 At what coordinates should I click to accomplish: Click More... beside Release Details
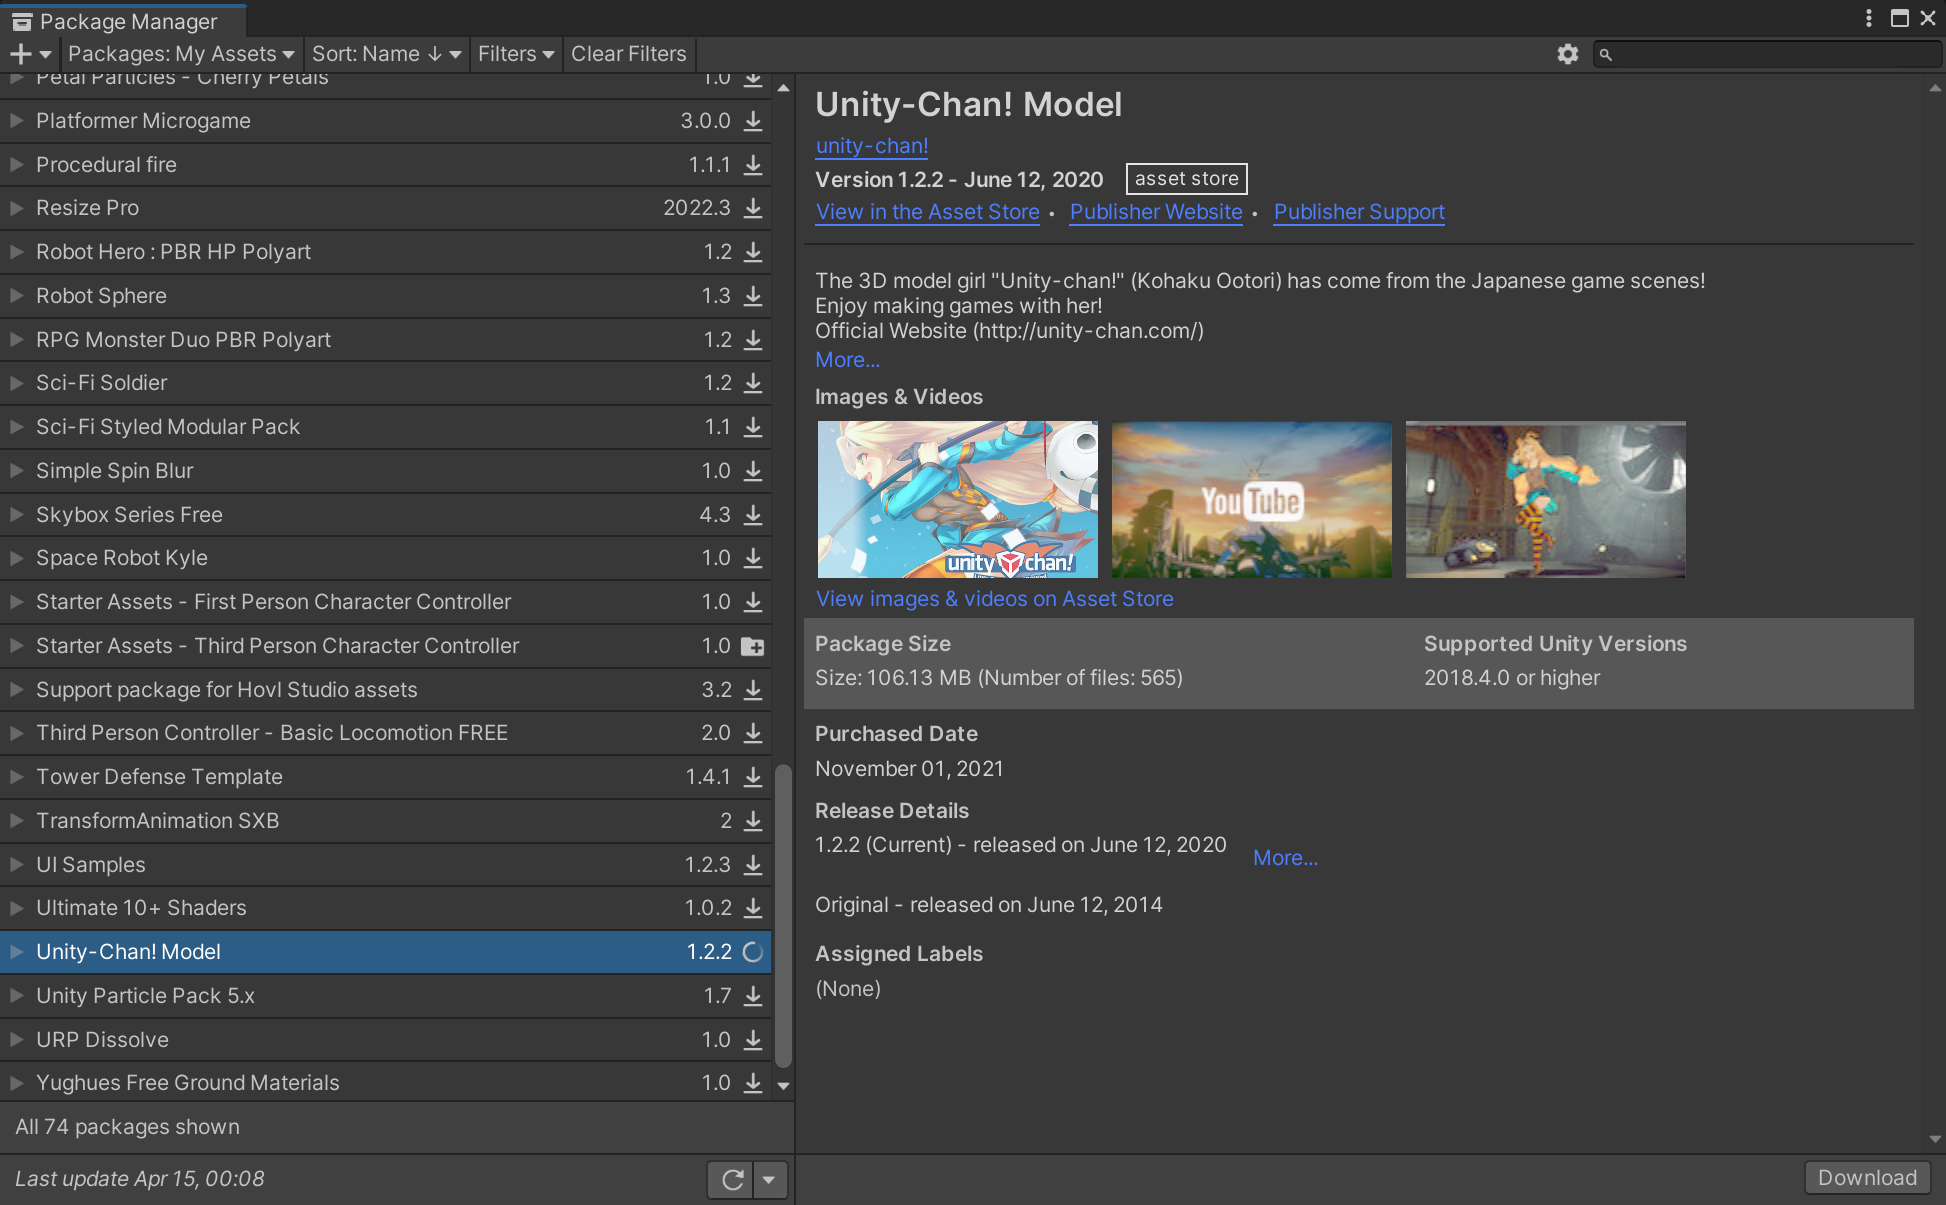click(1286, 858)
